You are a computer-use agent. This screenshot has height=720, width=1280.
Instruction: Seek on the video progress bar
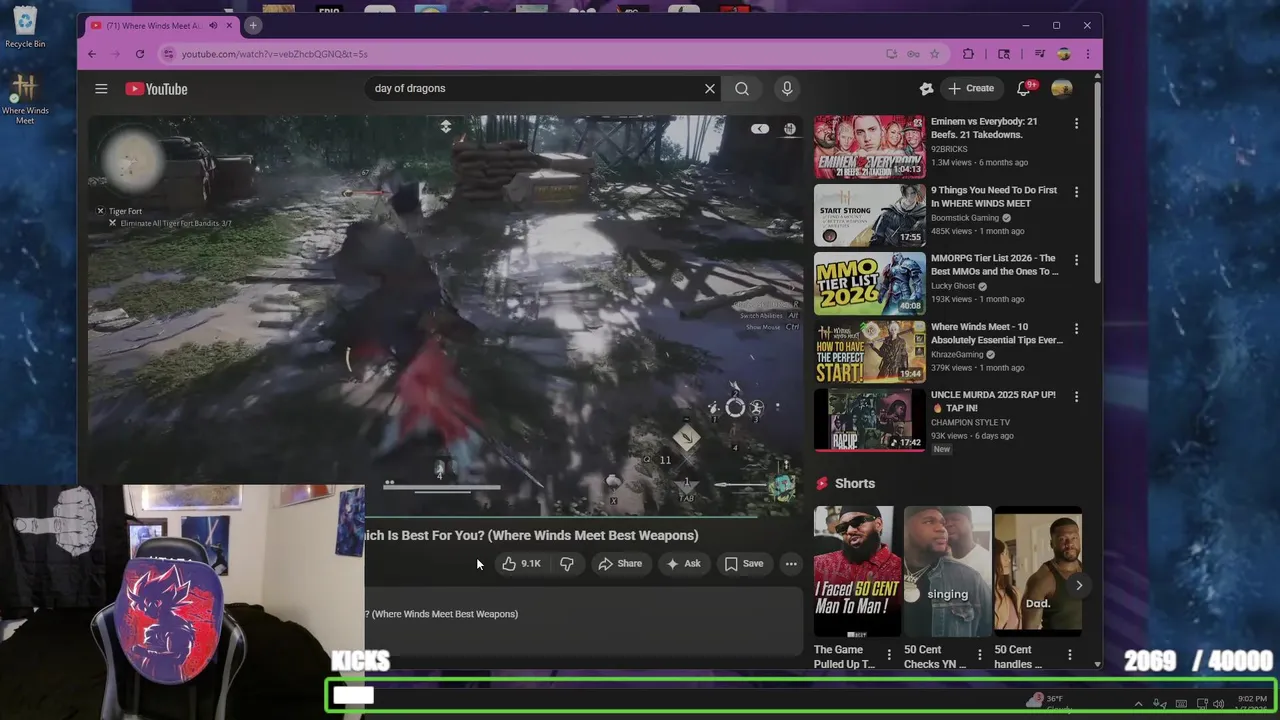click(x=445, y=516)
